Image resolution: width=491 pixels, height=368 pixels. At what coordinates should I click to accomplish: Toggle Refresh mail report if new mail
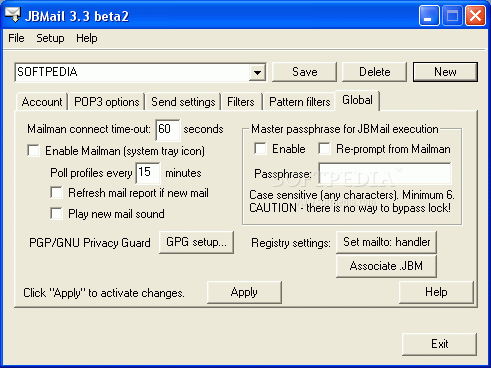tap(56, 193)
